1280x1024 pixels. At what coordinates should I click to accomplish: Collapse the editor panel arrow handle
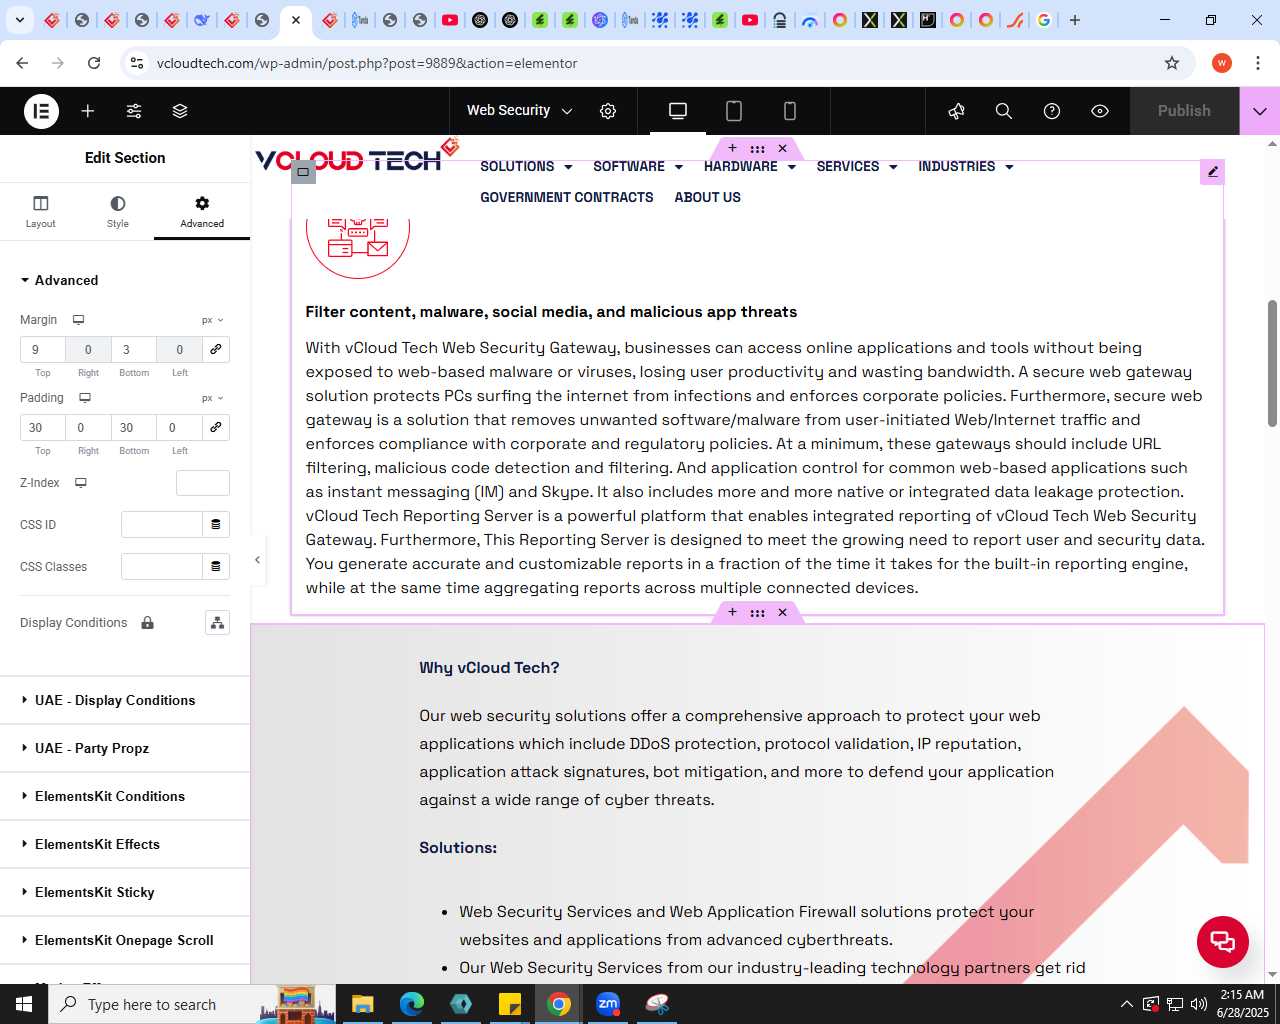coord(257,560)
